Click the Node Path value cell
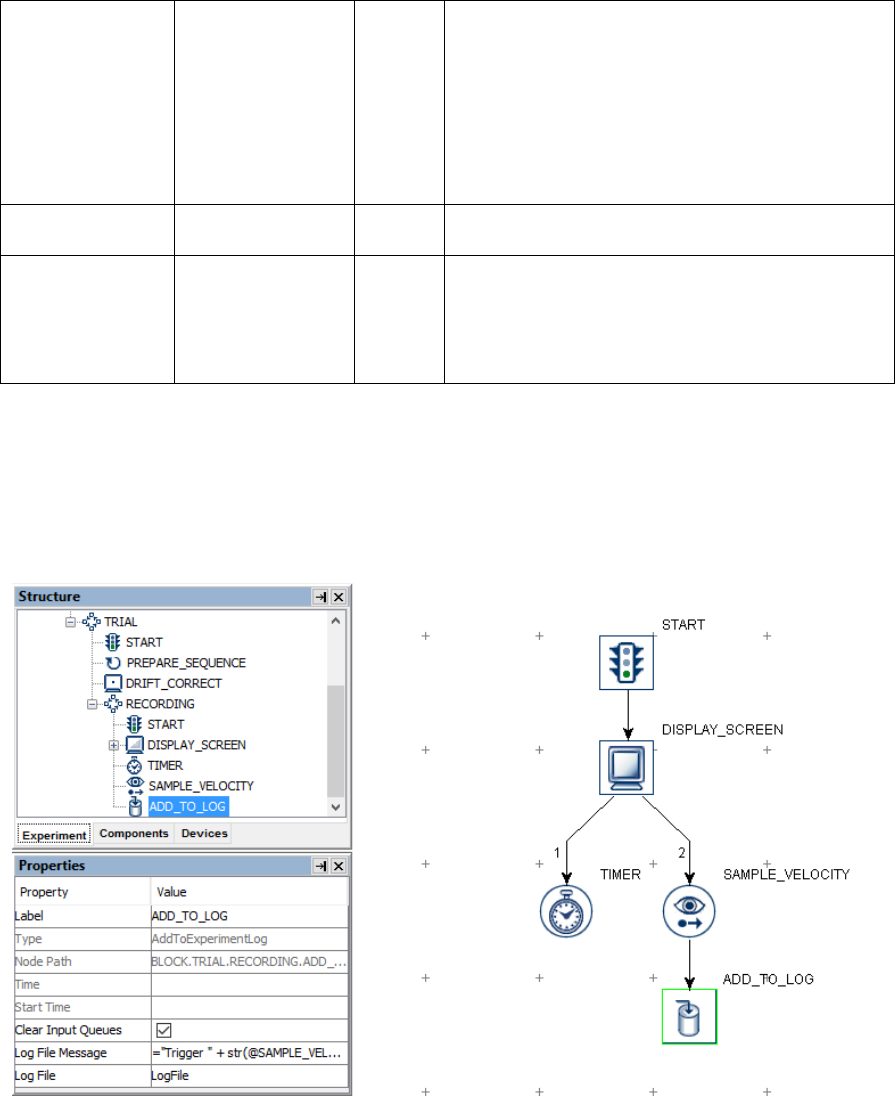Screen dimensions: 895x1096 [249, 962]
